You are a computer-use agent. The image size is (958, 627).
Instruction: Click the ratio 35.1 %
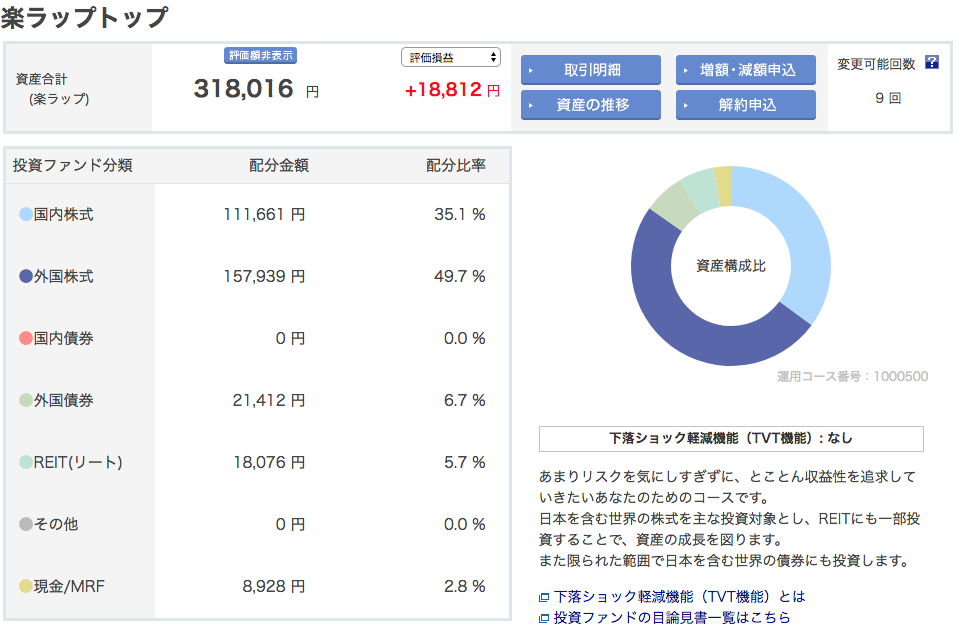coord(460,214)
